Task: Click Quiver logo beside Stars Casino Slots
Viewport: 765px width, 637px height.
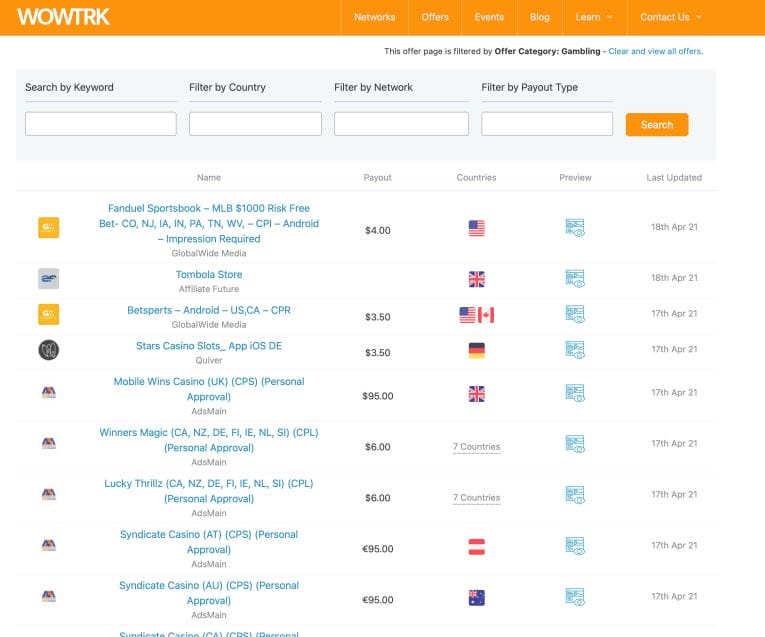Action: 49,350
